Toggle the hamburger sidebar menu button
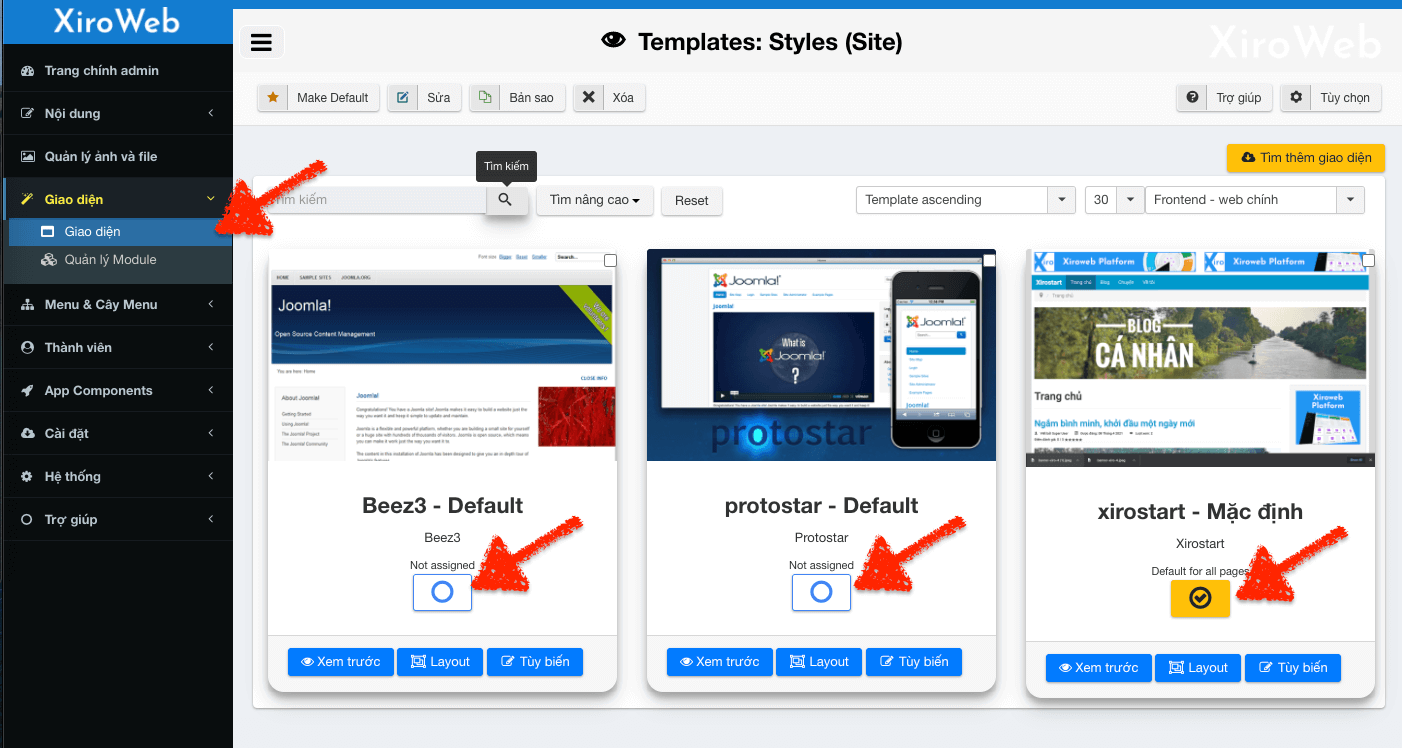 (262, 42)
